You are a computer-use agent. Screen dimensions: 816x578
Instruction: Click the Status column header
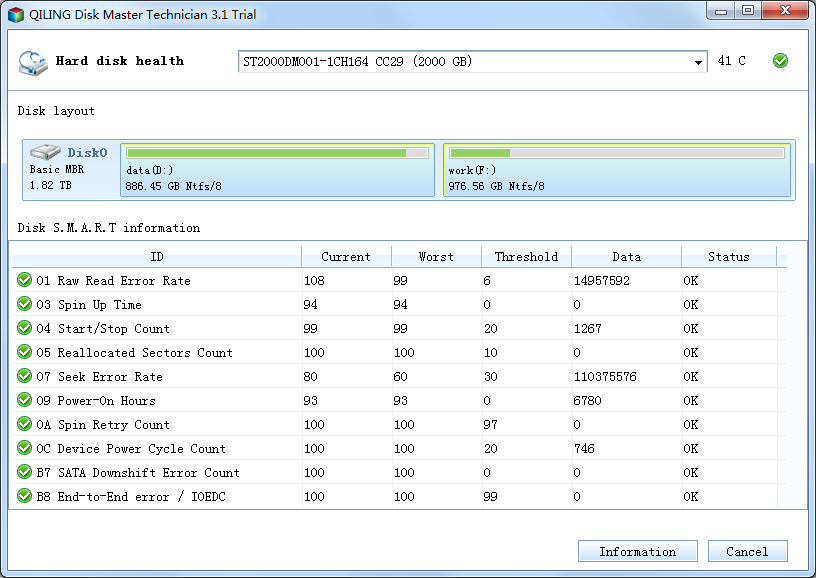pyautogui.click(x=729, y=257)
